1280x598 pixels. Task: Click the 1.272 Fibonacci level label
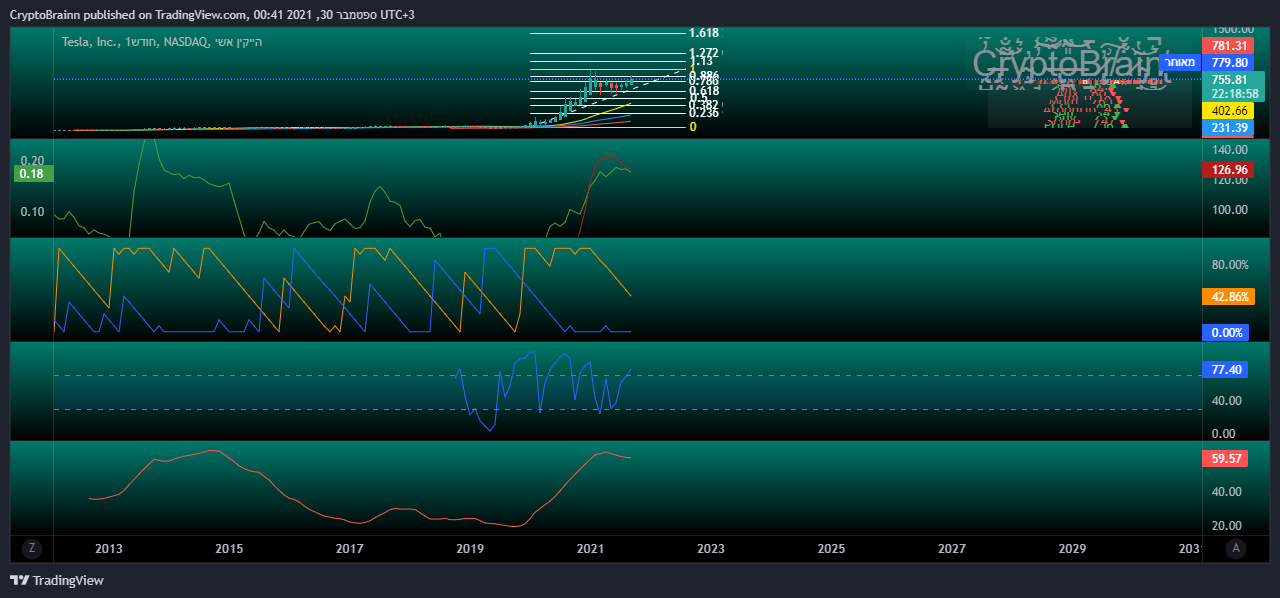(704, 53)
